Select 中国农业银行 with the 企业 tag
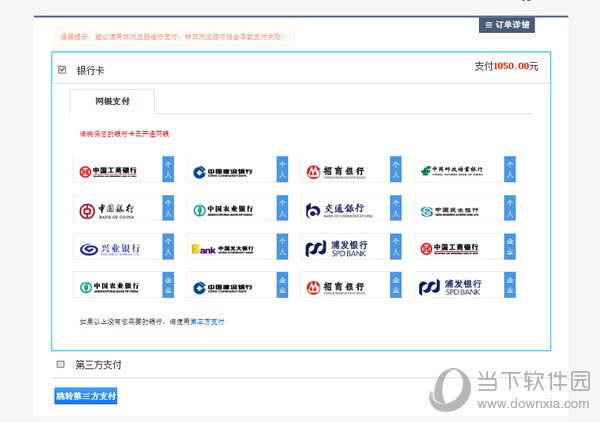Screen dimensions: 600x422 123,285
